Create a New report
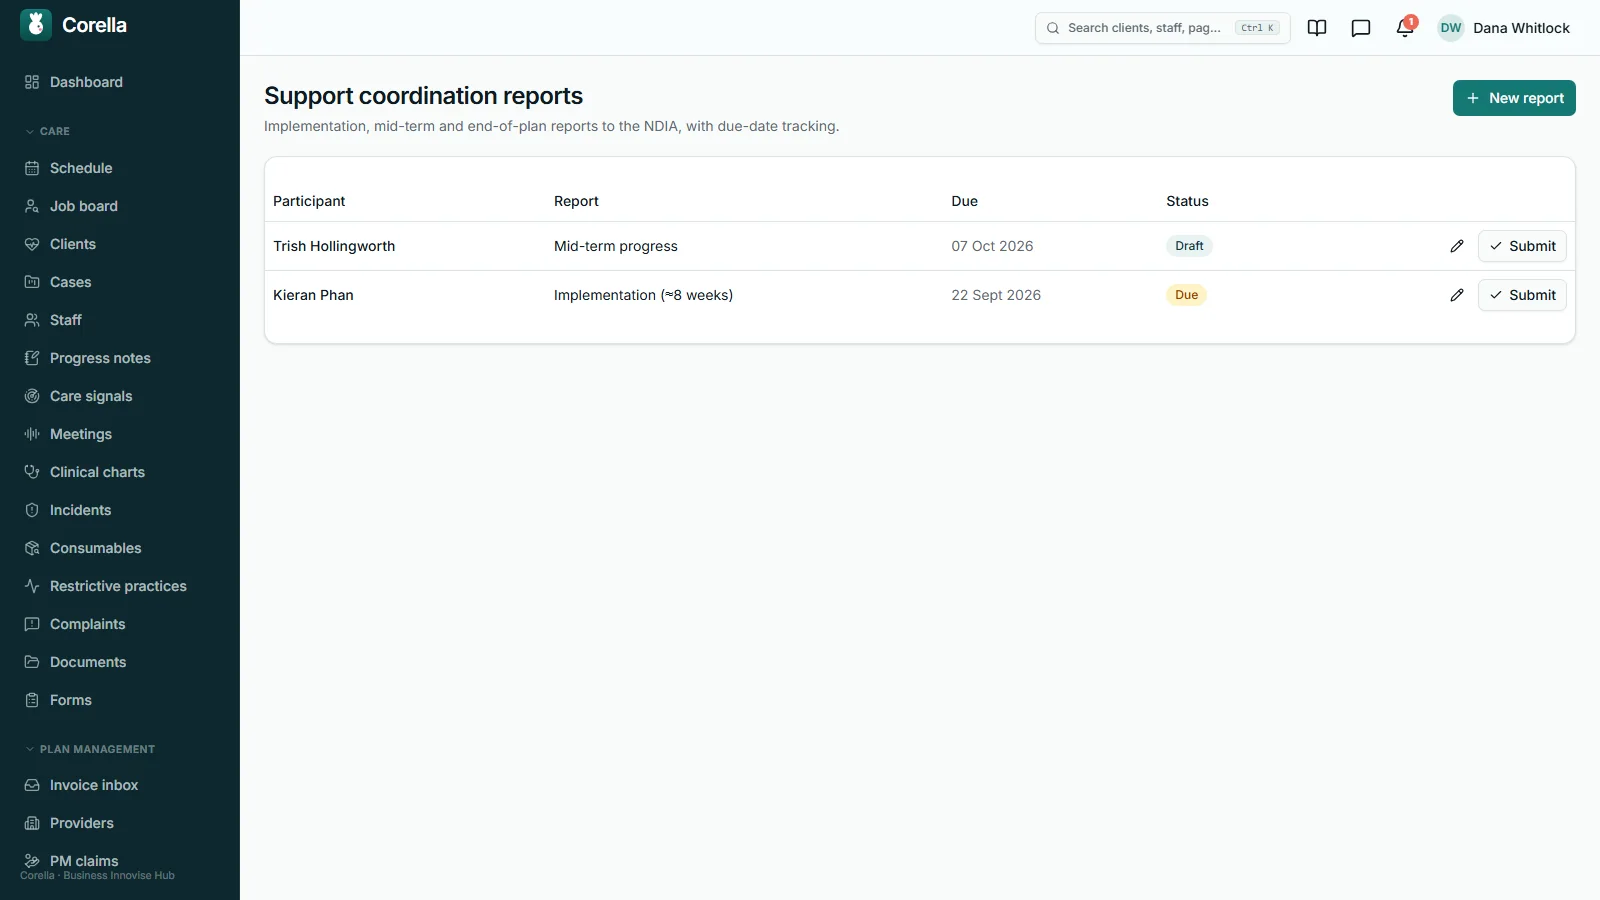 (x=1514, y=98)
